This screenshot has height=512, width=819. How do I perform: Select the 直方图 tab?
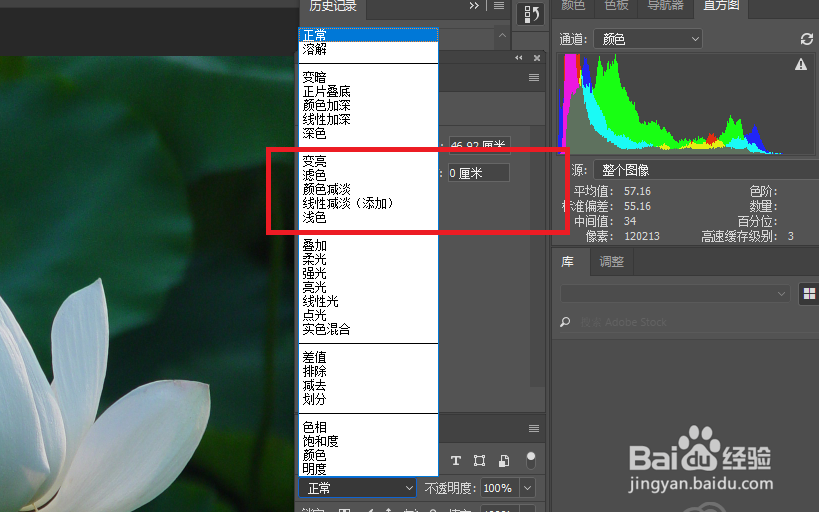pyautogui.click(x=721, y=6)
